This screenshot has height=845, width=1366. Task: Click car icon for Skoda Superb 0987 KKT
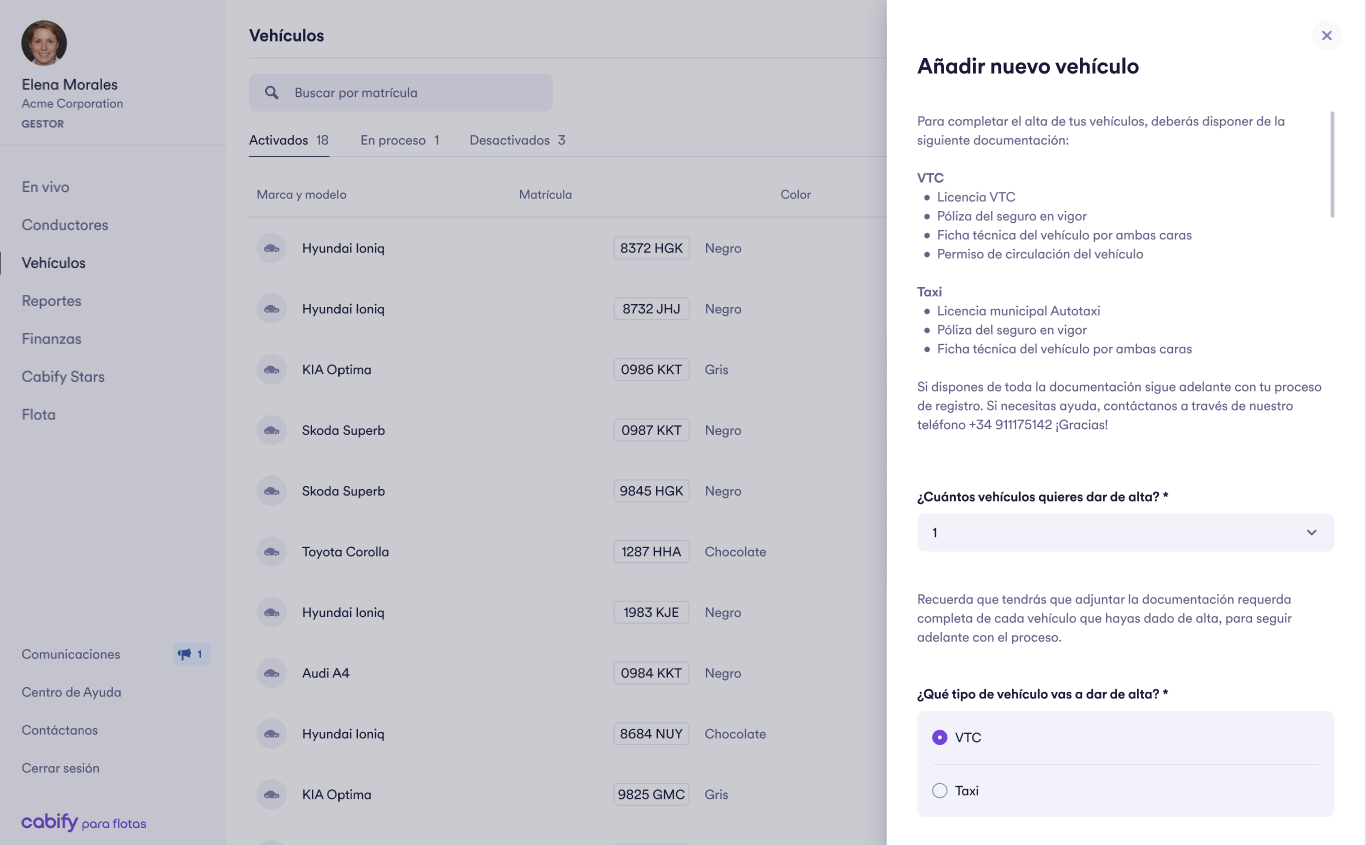coord(271,431)
